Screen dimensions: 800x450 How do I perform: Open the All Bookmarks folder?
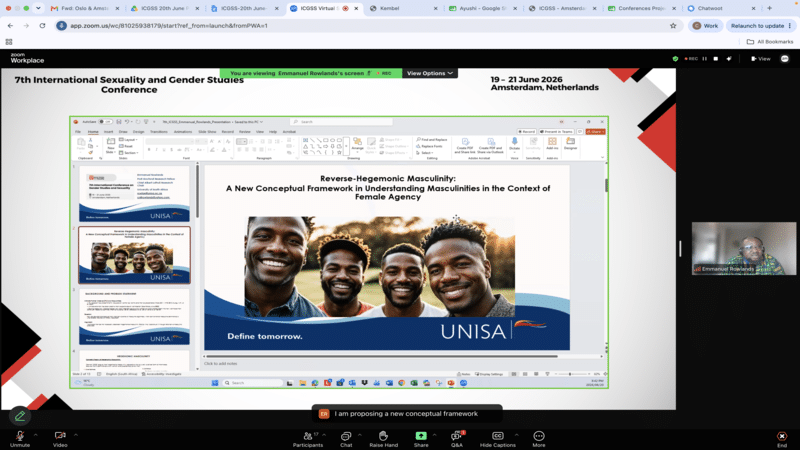(770, 42)
